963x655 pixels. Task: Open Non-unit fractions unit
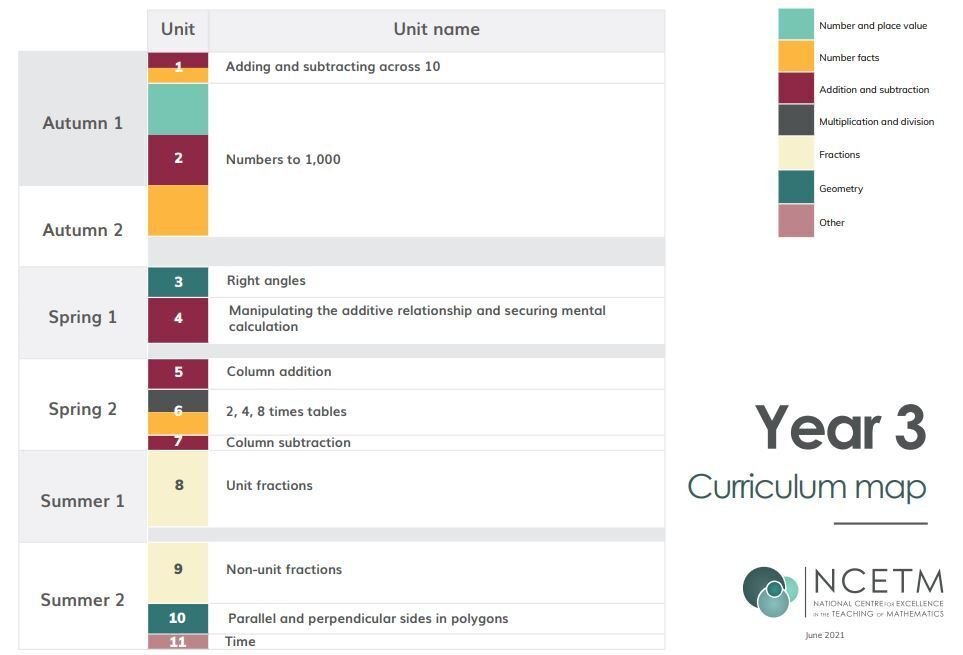click(x=284, y=570)
